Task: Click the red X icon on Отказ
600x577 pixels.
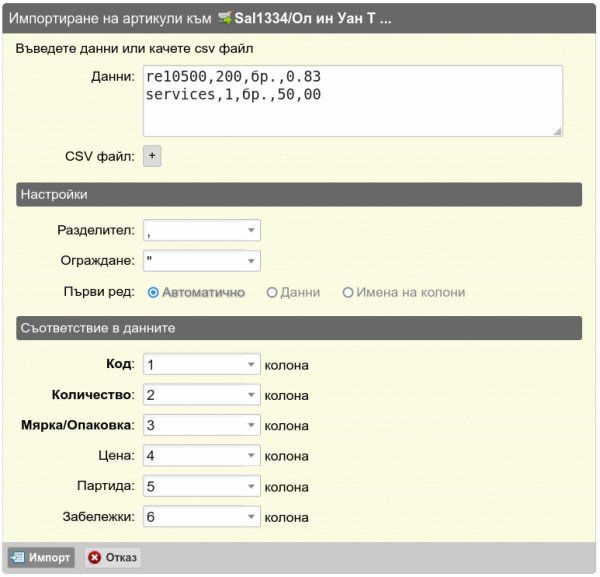Action: pyautogui.click(x=94, y=557)
